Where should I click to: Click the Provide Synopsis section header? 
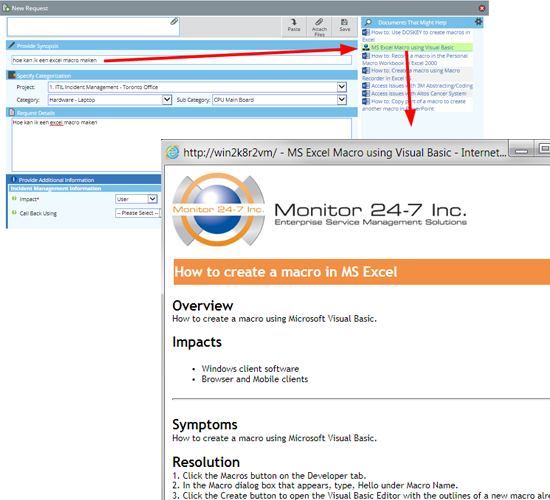click(x=181, y=46)
